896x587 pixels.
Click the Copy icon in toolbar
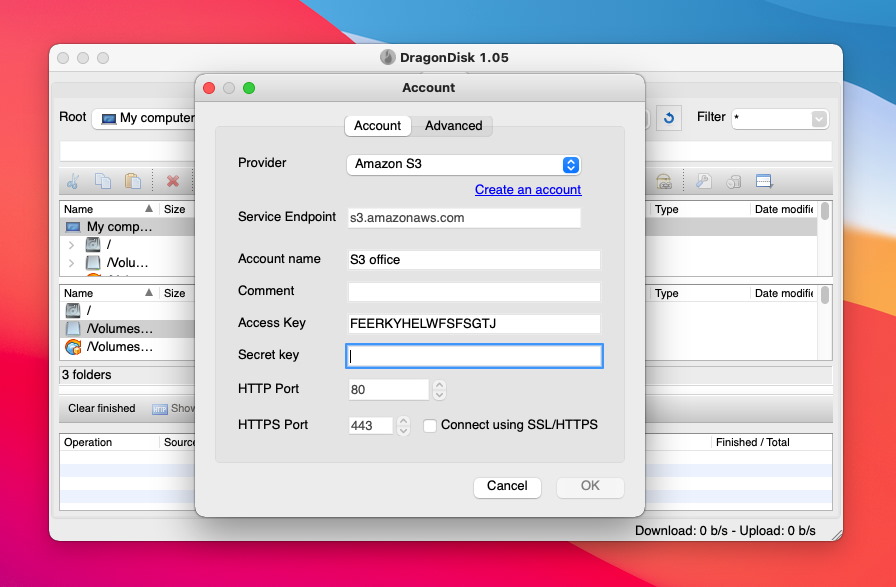pyautogui.click(x=103, y=181)
